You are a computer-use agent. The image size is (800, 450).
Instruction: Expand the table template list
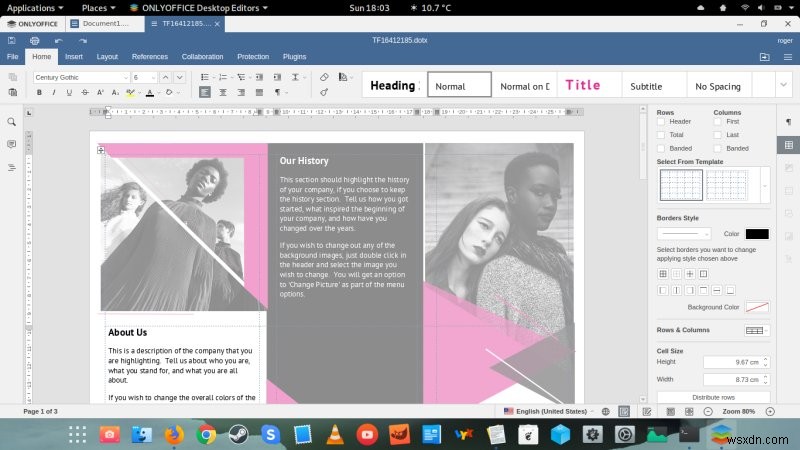pos(764,186)
